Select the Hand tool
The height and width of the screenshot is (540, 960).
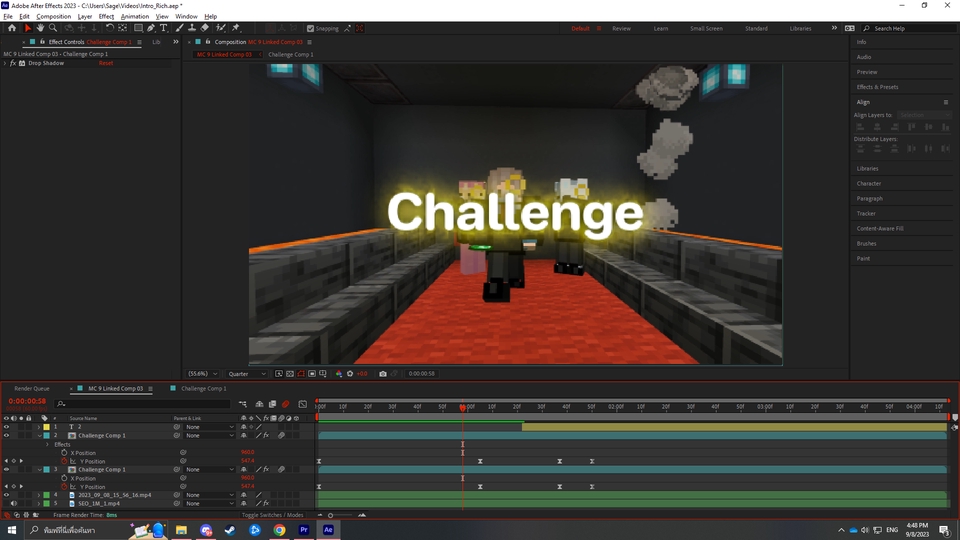pos(40,28)
